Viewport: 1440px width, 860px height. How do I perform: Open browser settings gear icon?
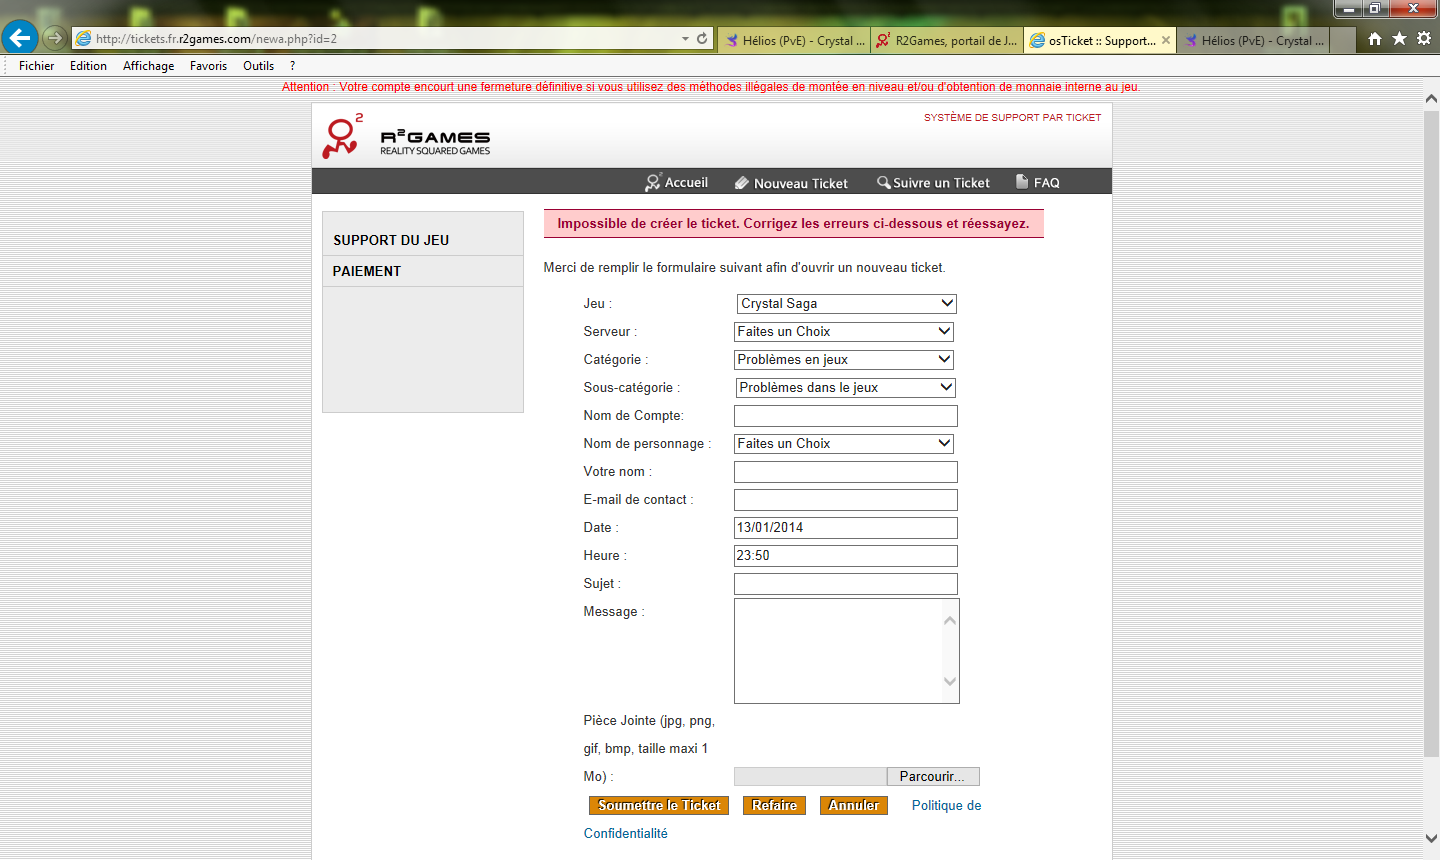point(1424,39)
